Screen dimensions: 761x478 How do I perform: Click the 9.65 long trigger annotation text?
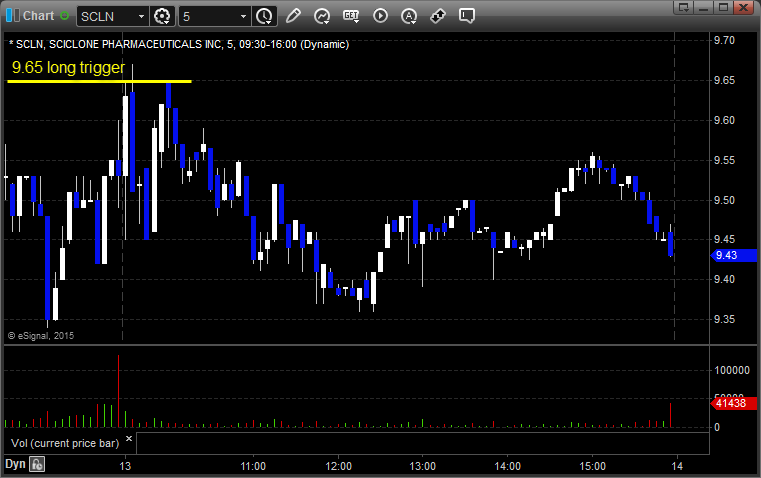pos(68,67)
